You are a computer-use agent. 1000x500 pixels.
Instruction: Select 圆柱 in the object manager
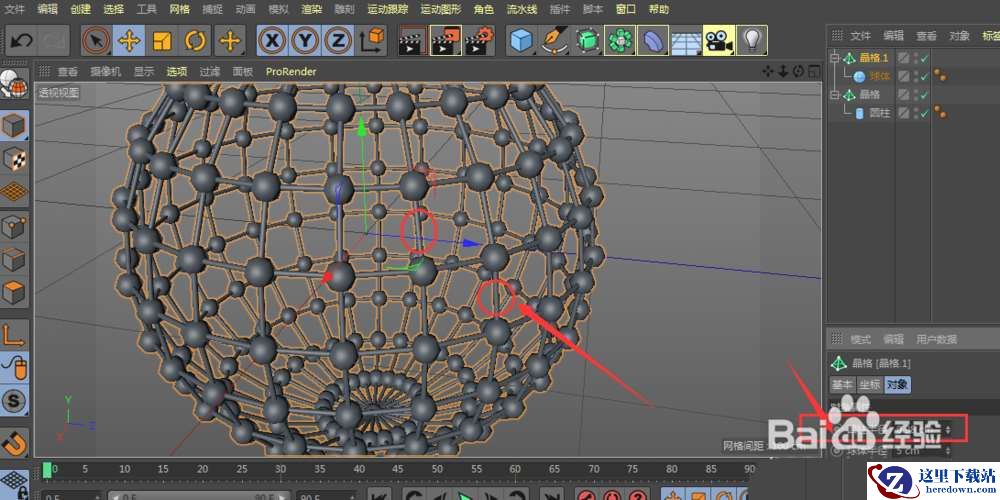(x=879, y=114)
